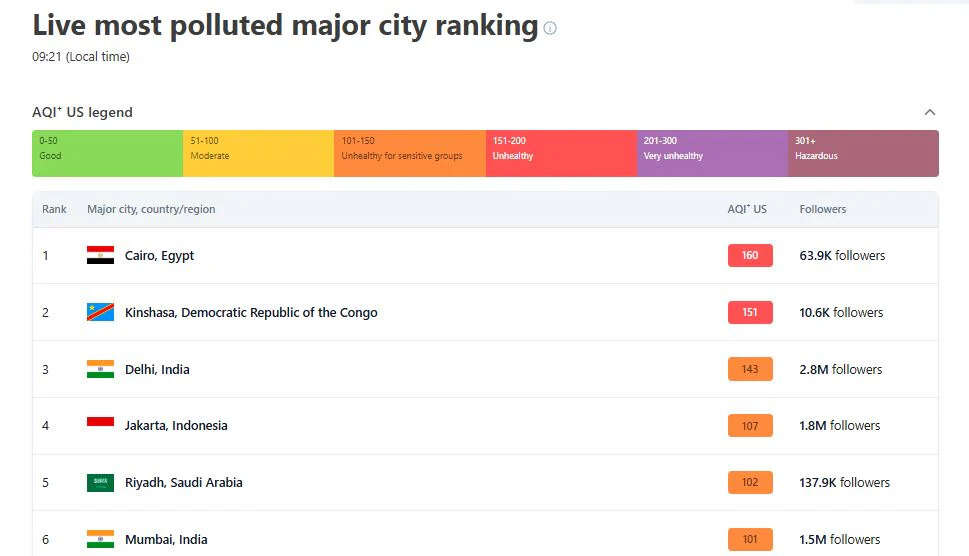Screen dimensions: 969x556
Task: Click the Indonesia flag icon
Action: 100,425
